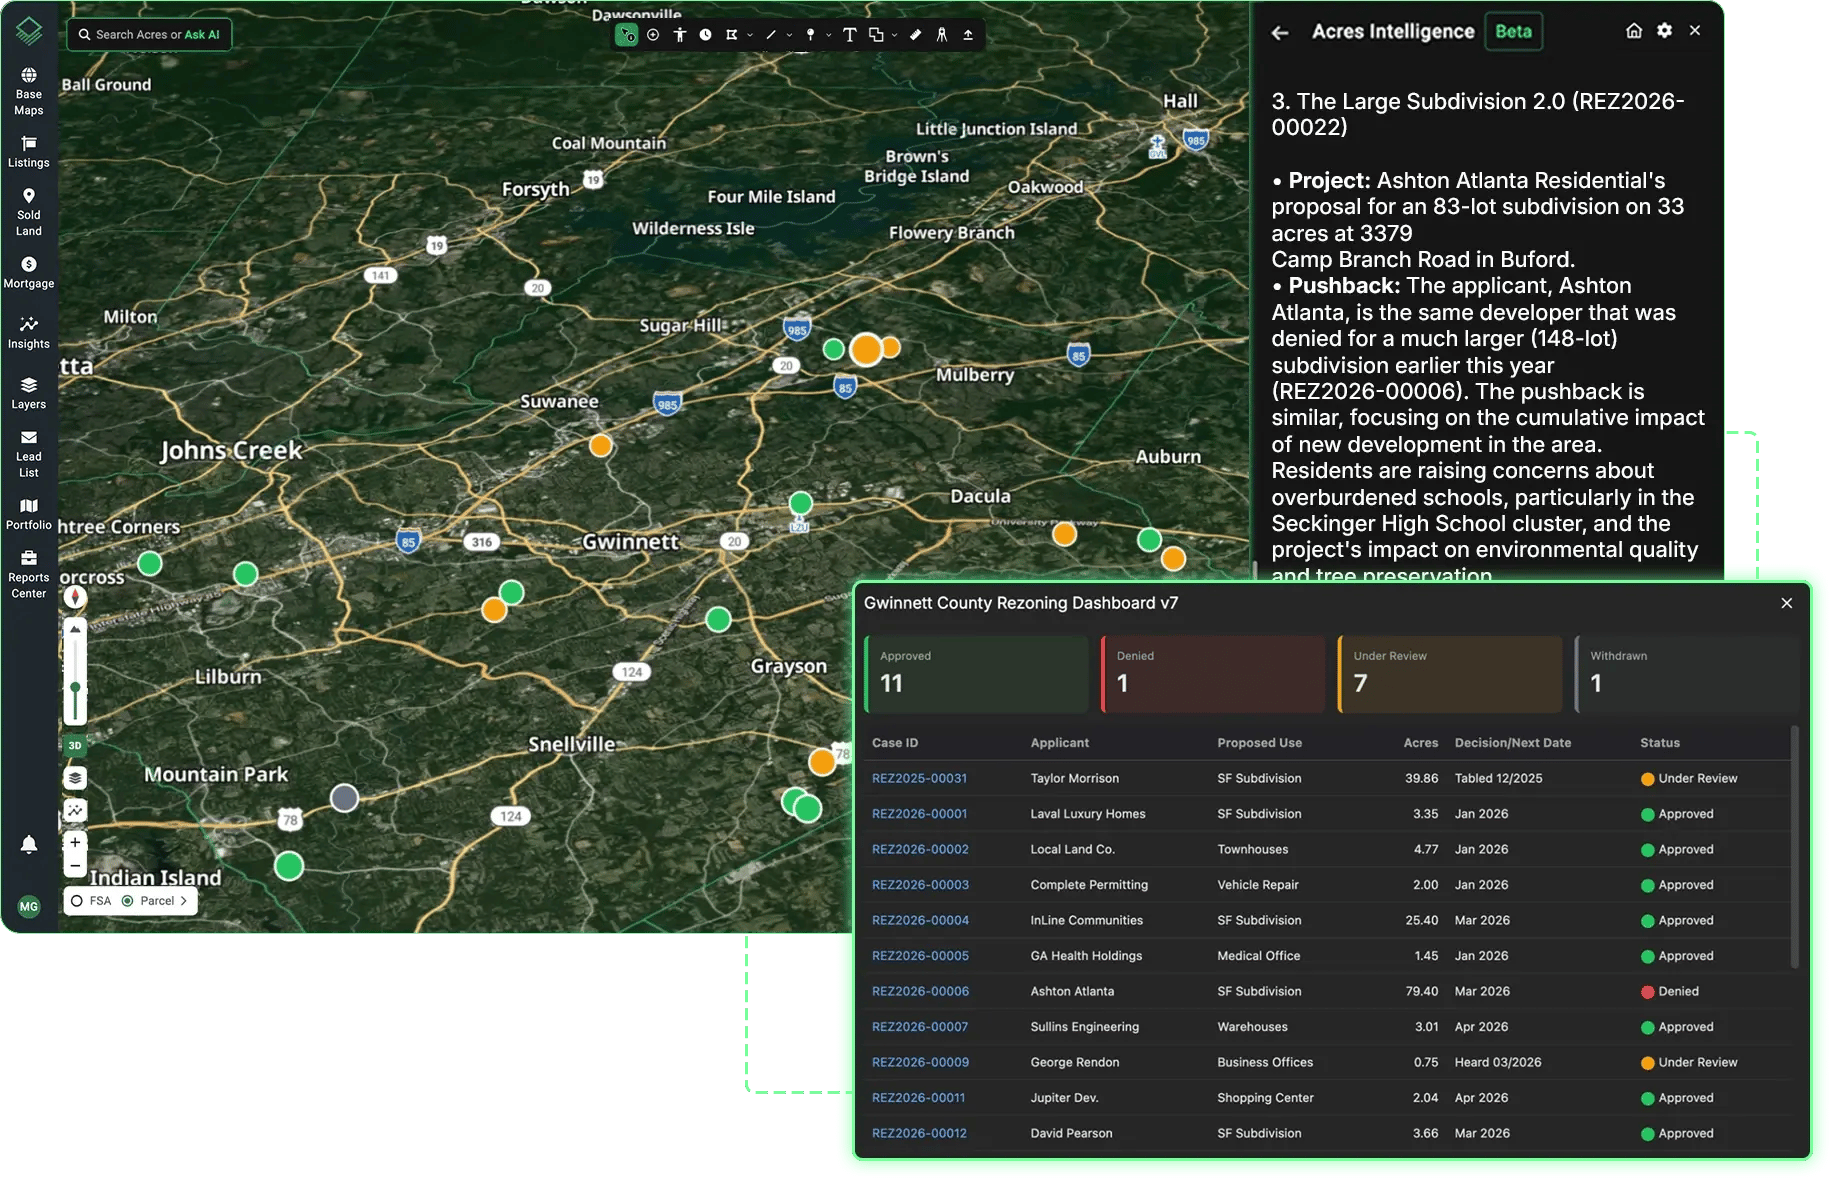Open case link REZ2026-00006

click(920, 992)
